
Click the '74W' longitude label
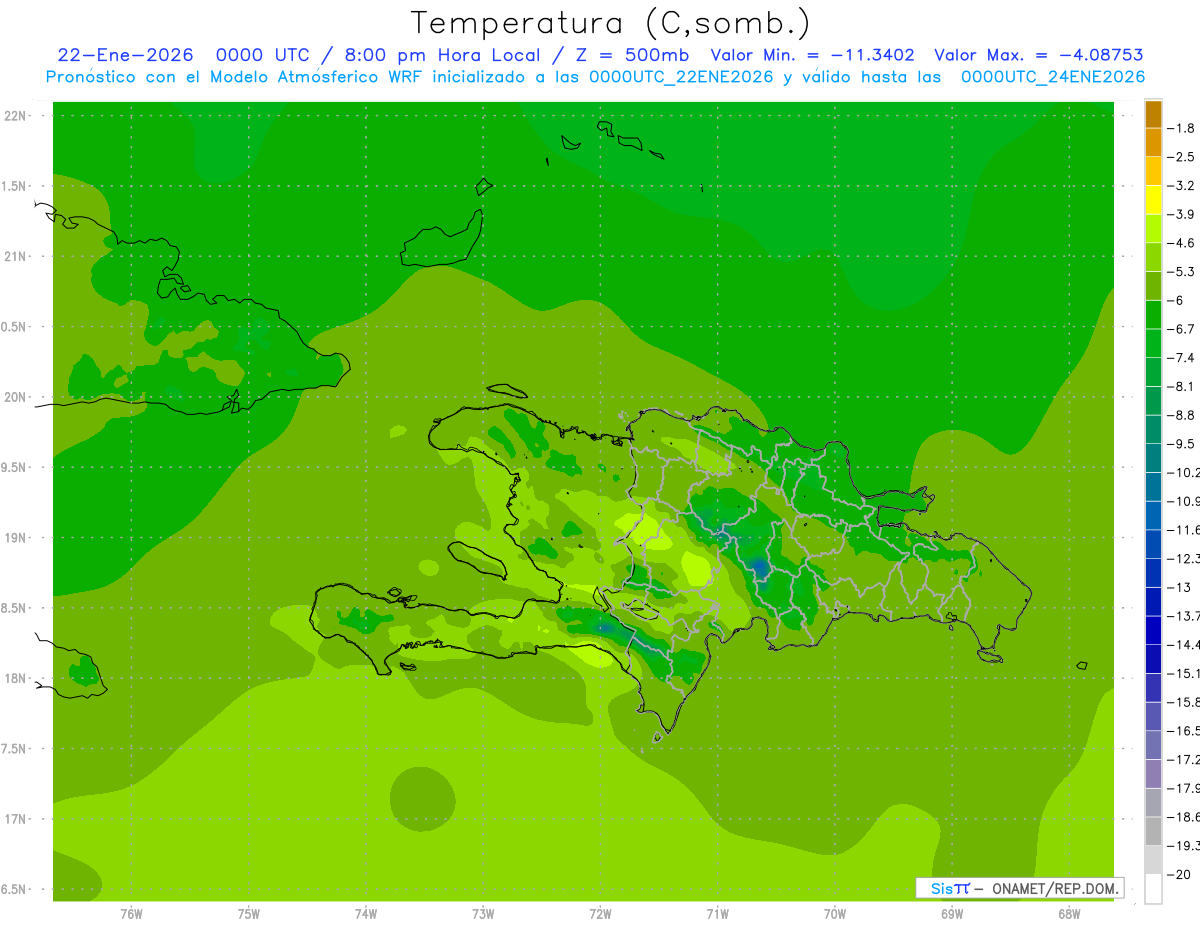pyautogui.click(x=366, y=913)
